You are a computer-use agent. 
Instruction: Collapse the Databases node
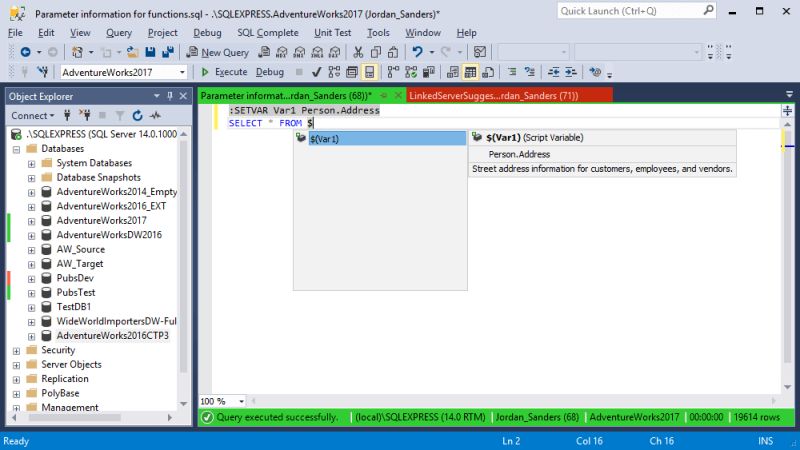tap(16, 149)
